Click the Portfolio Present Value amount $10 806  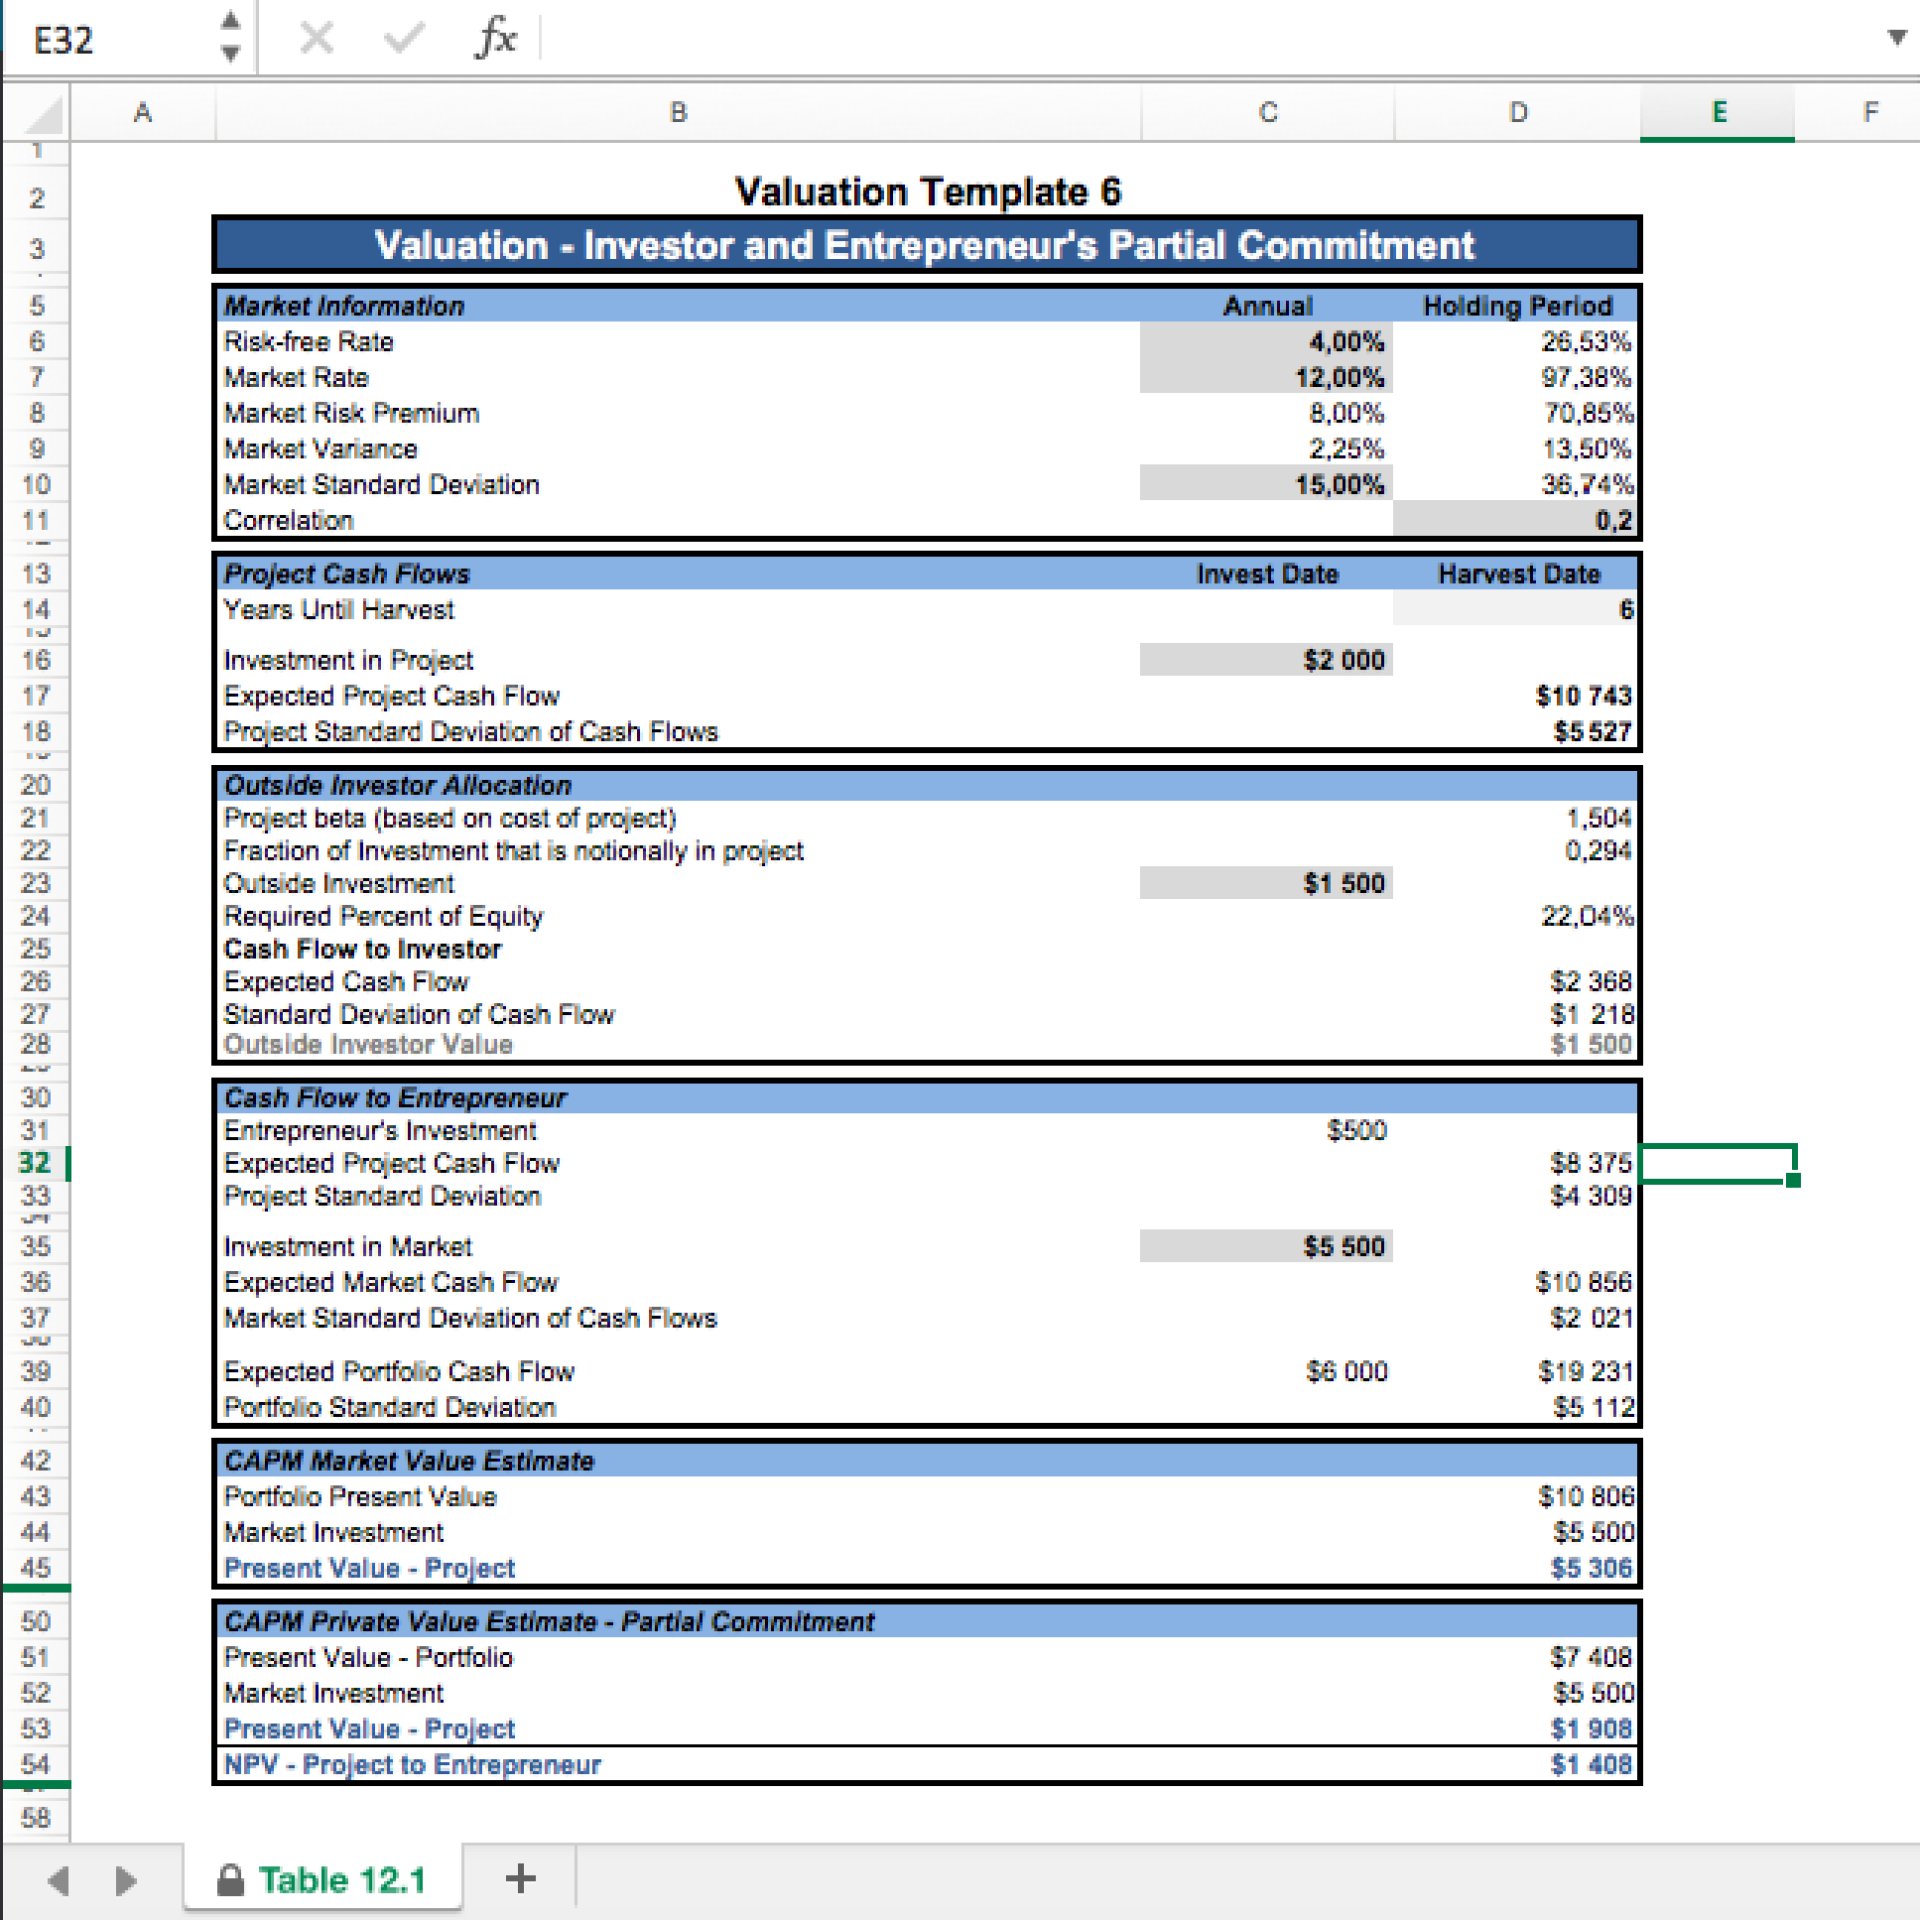[x=1586, y=1497]
